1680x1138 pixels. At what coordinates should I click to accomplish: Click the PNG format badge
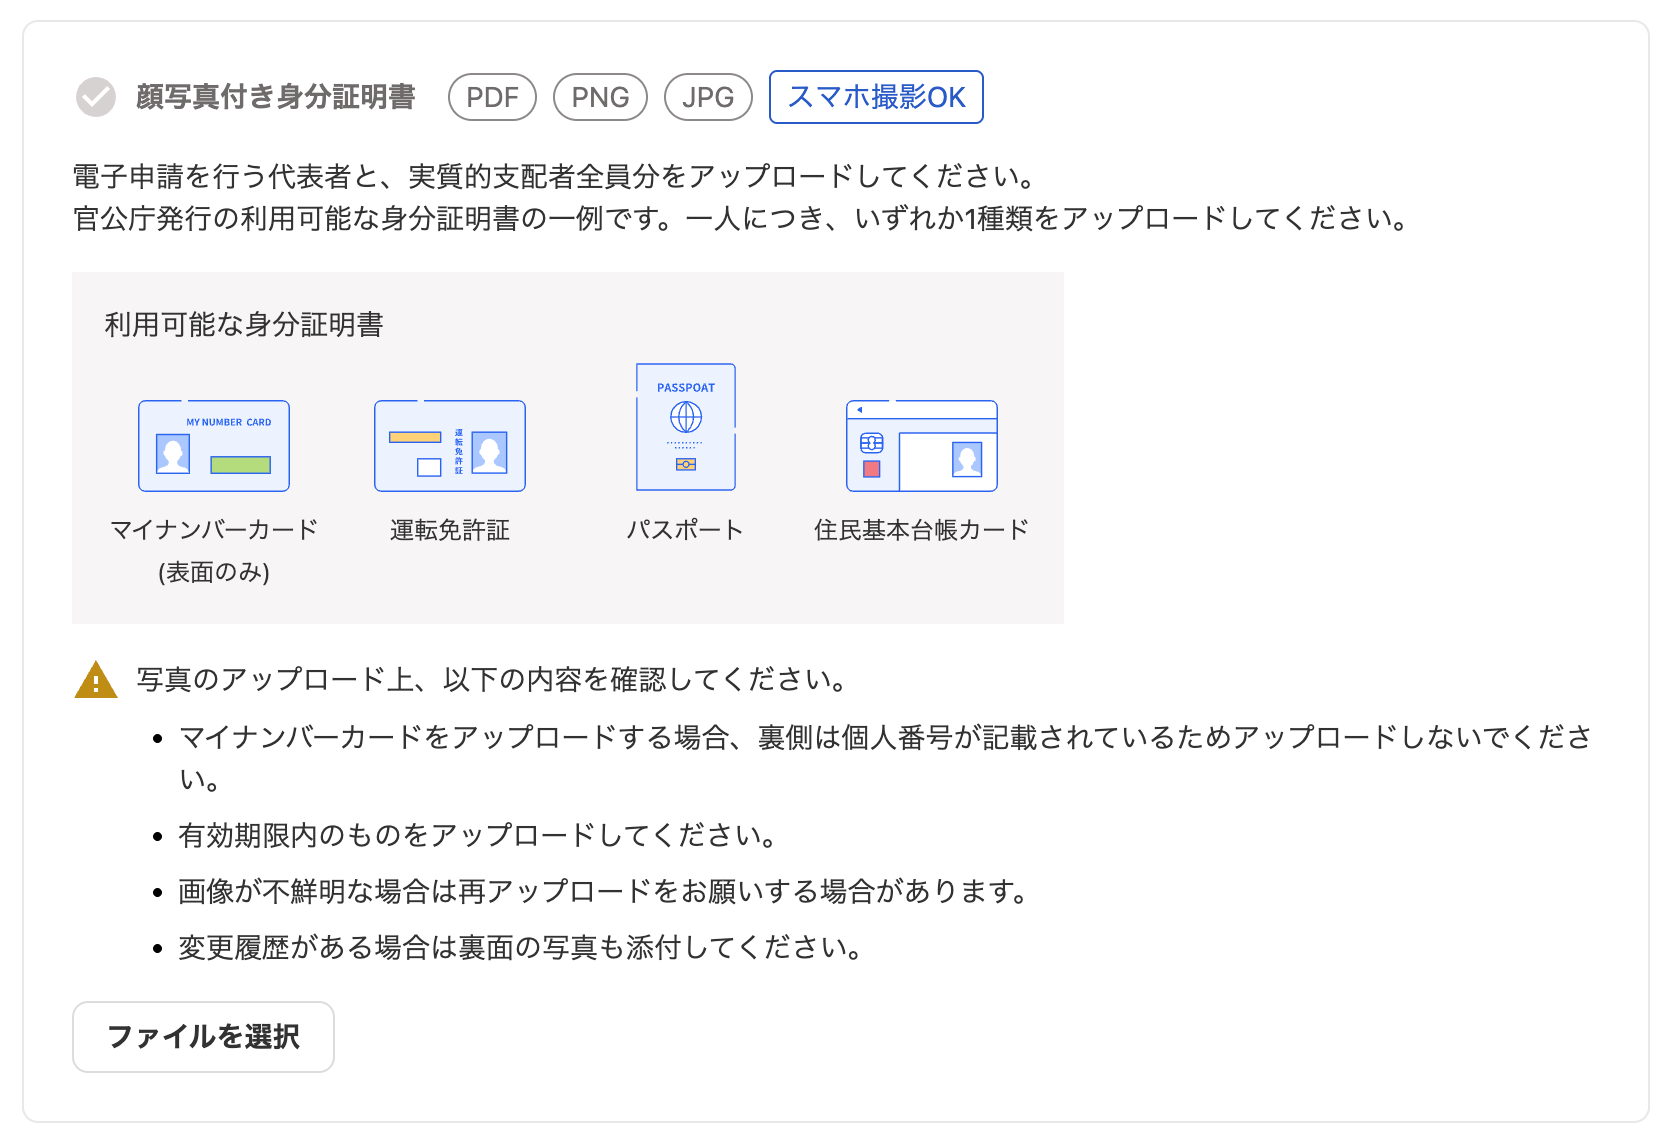(x=600, y=97)
